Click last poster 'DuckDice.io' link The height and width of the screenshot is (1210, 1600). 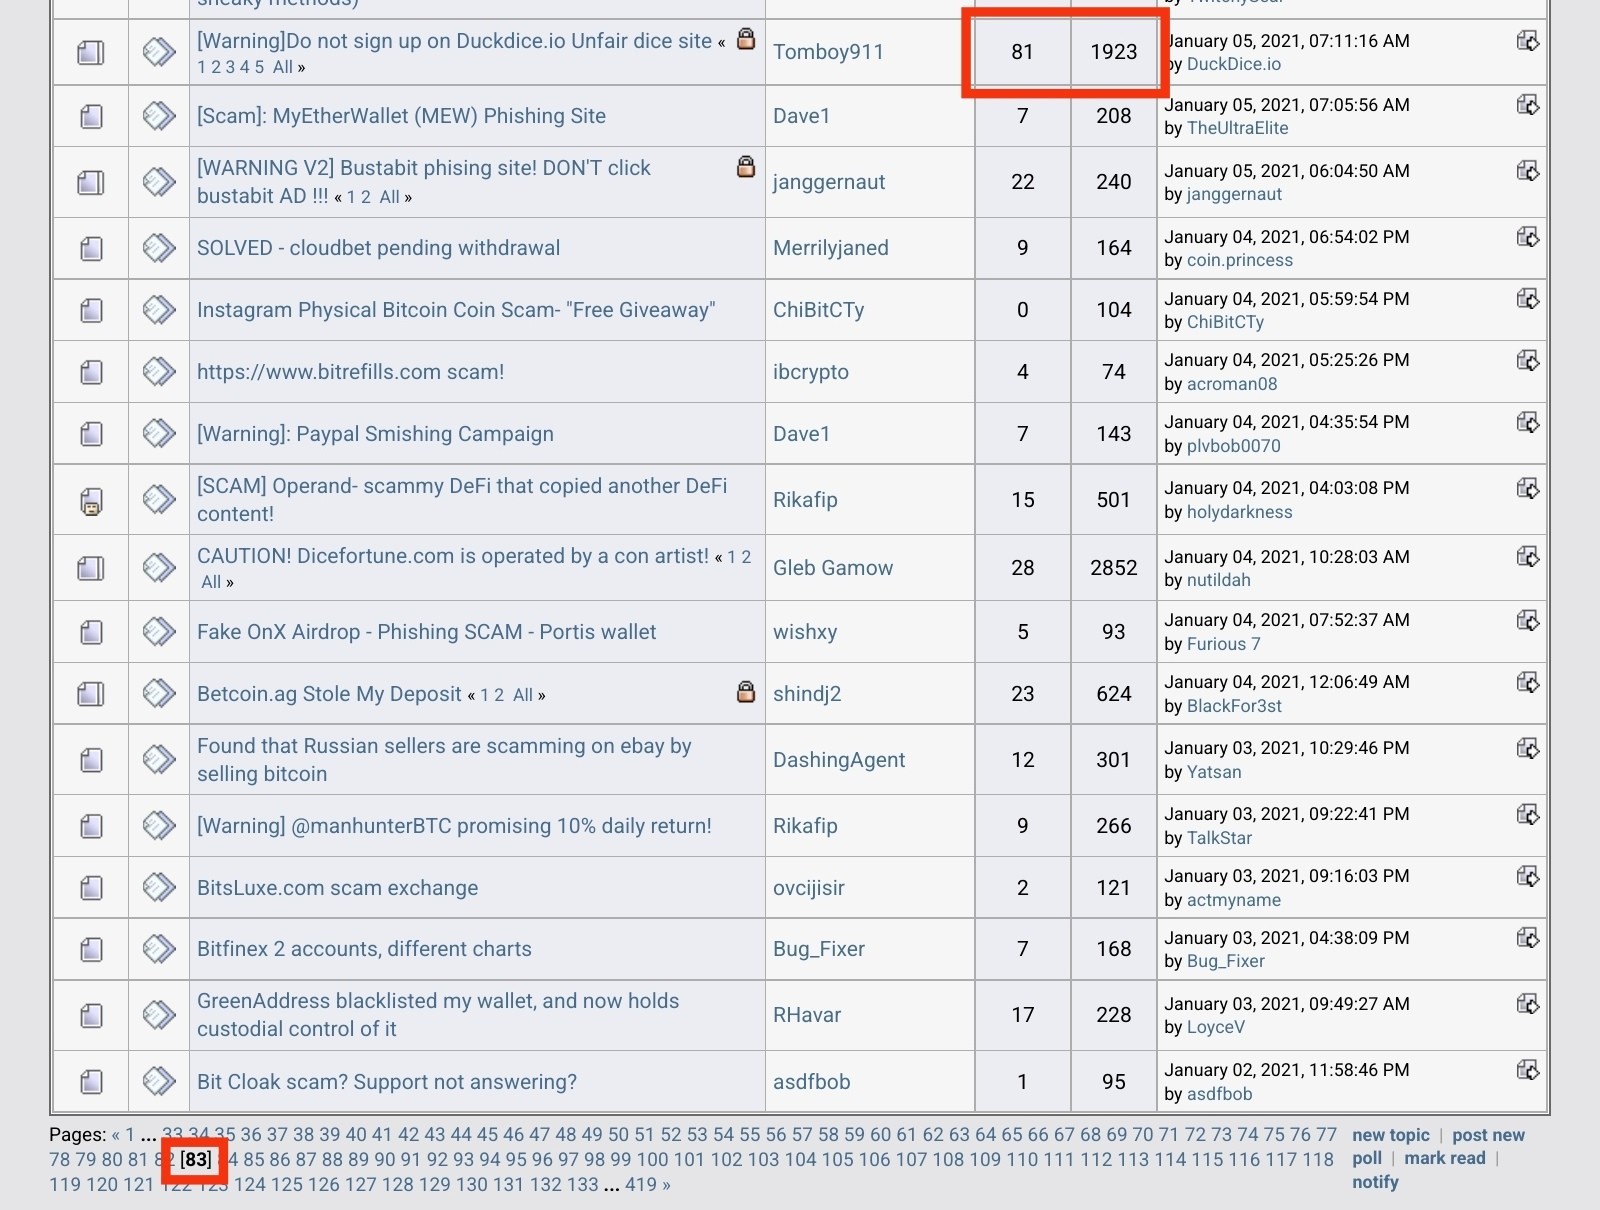click(1234, 64)
